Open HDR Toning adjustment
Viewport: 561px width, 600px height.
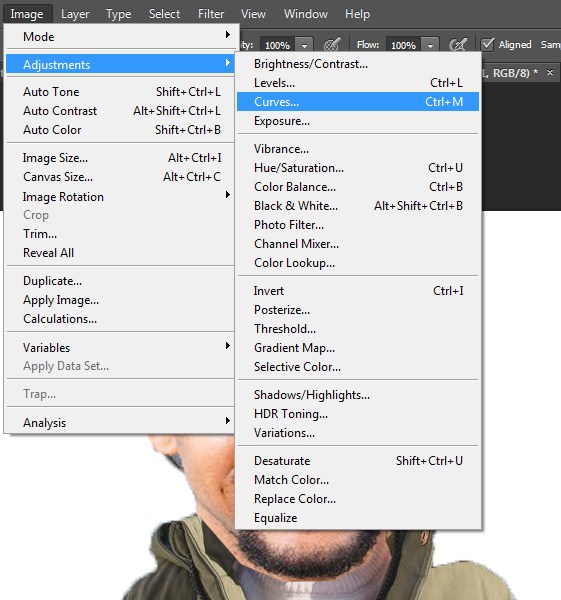click(358, 414)
